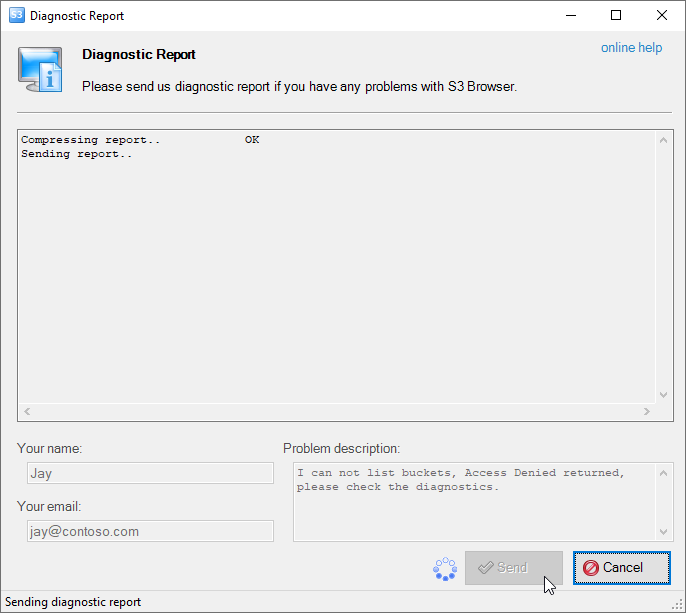Click the "Compressing report.." log line
686x613 pixels.
click(x=91, y=140)
